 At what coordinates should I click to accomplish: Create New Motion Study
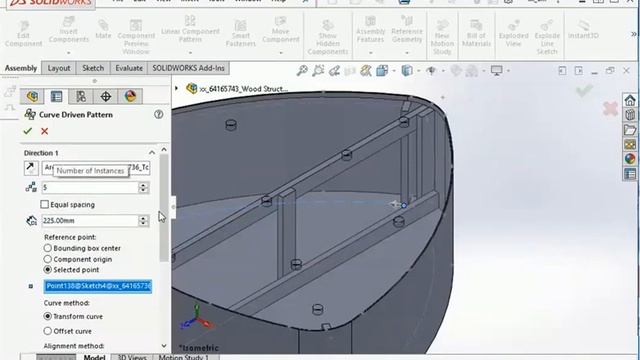coord(442,37)
